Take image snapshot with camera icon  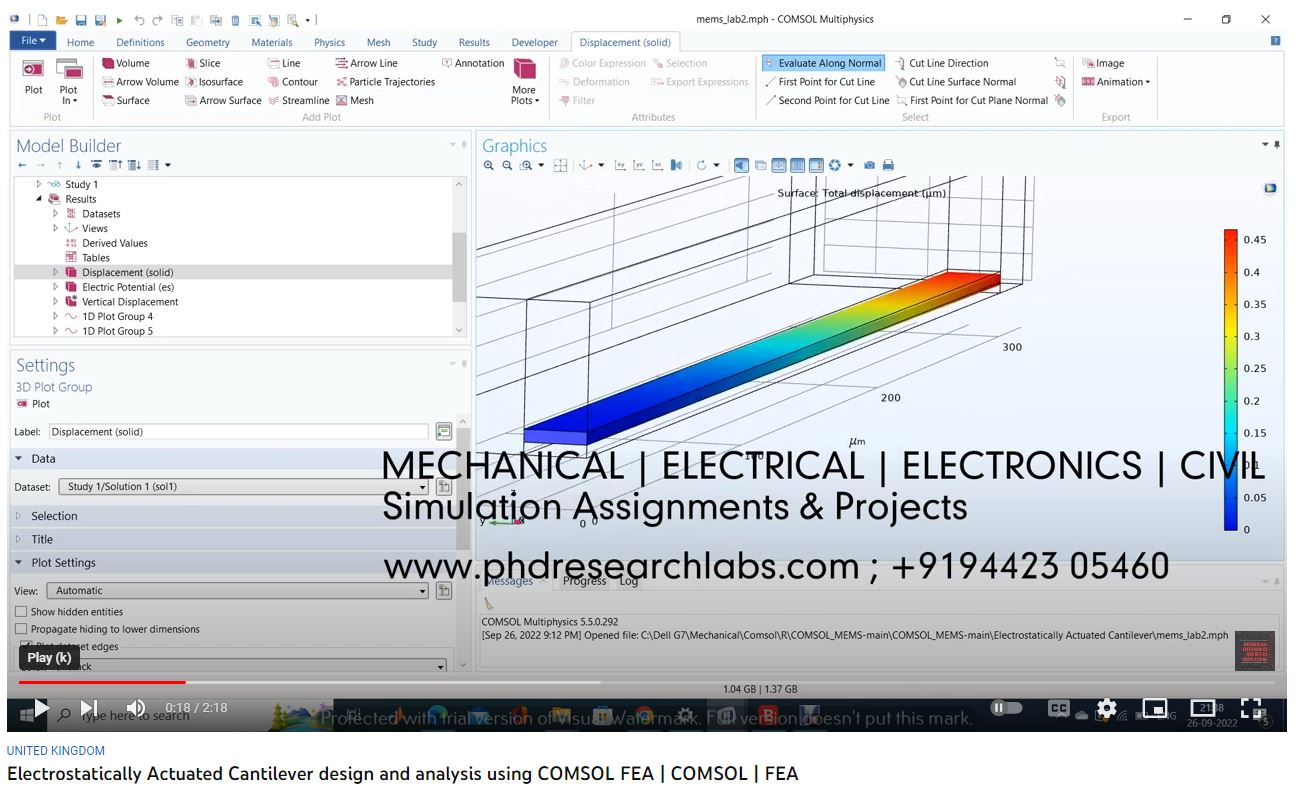pyautogui.click(x=869, y=165)
